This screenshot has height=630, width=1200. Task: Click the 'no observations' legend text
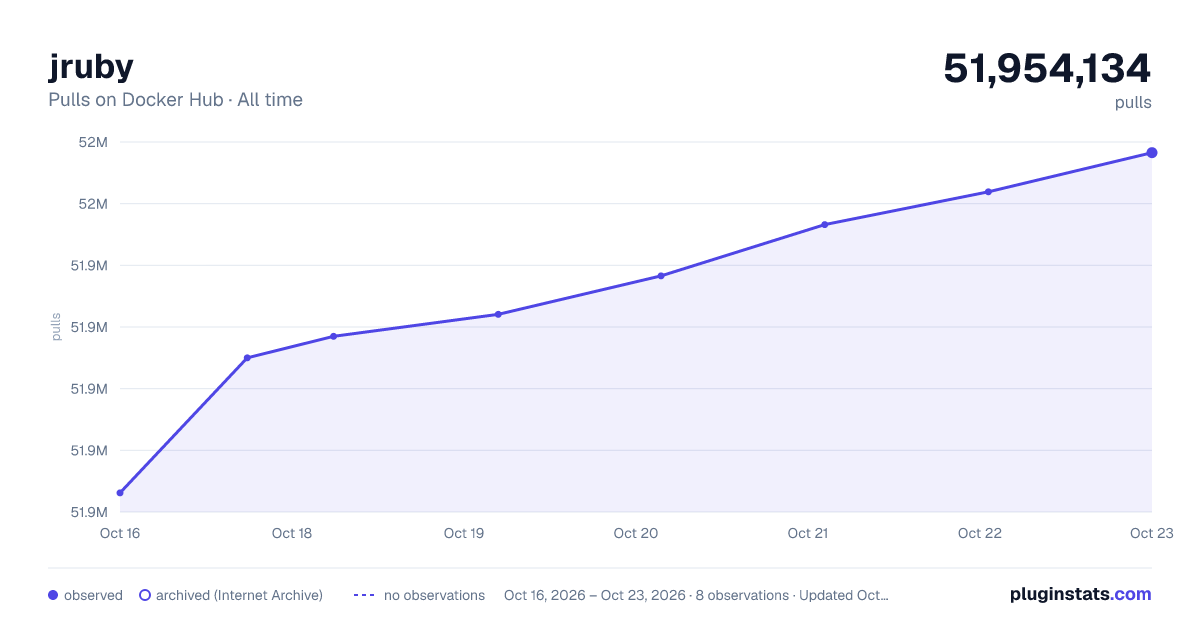(x=434, y=595)
